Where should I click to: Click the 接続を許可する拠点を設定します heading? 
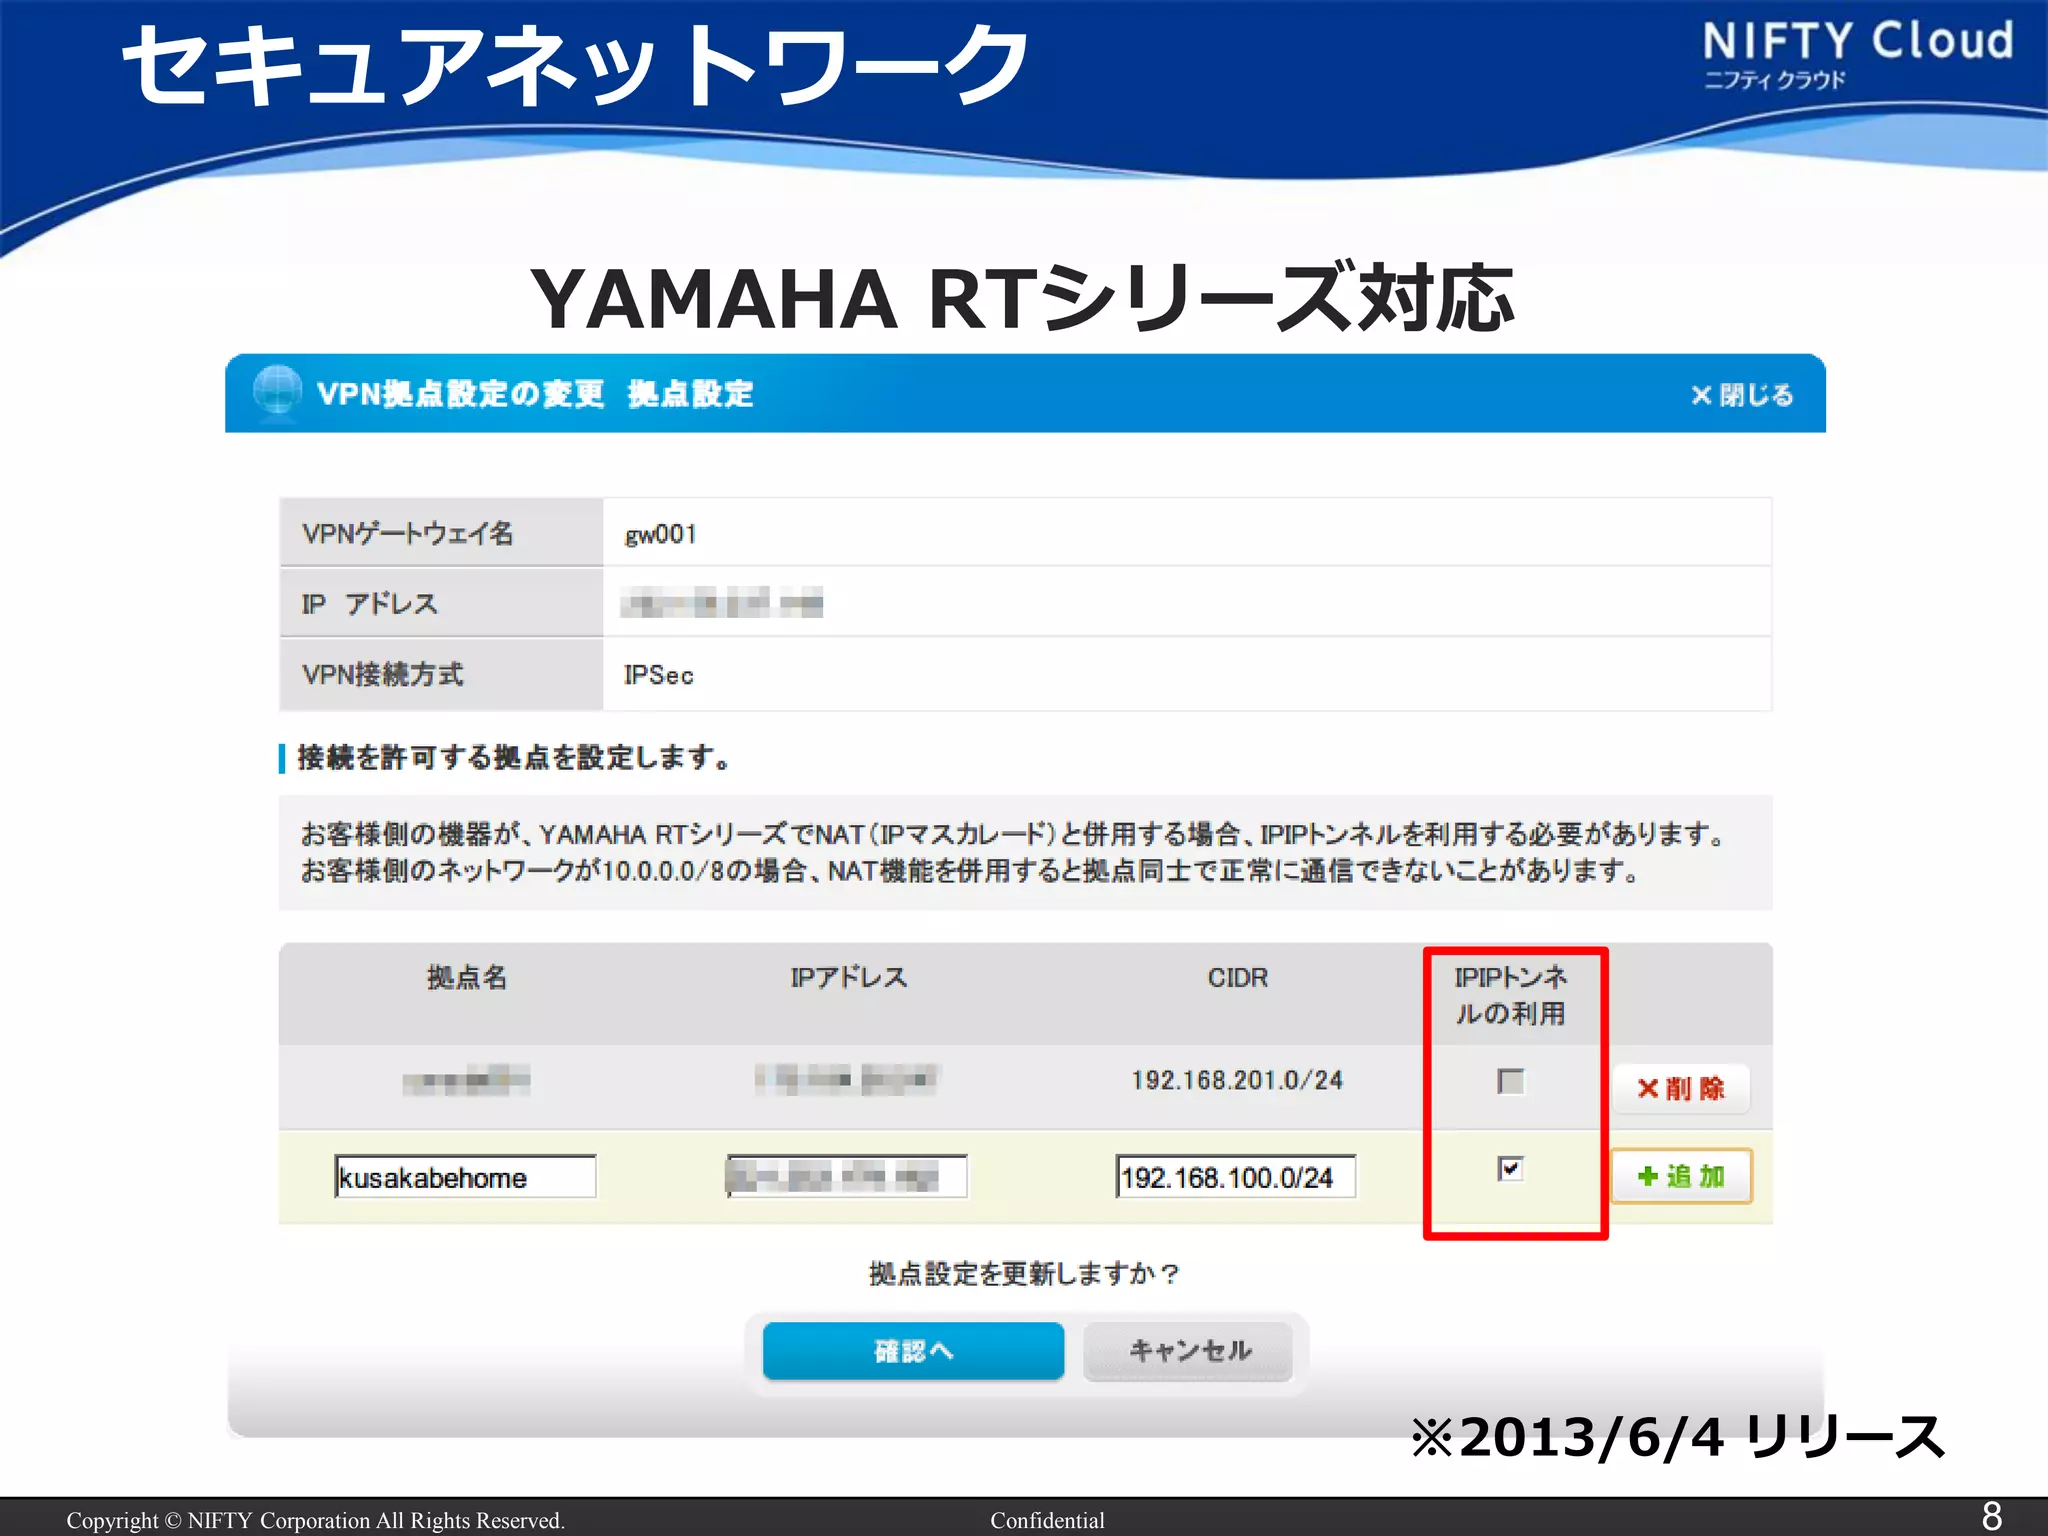point(513,757)
